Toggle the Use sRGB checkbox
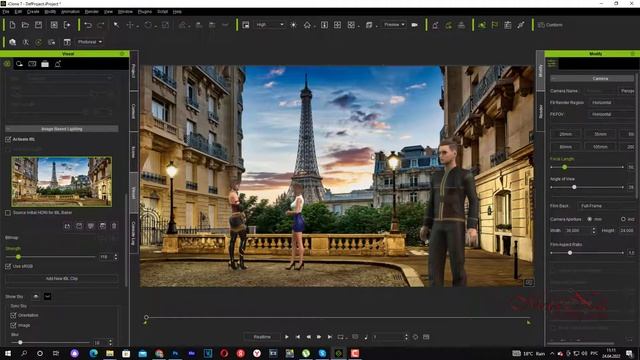 tap(8, 266)
